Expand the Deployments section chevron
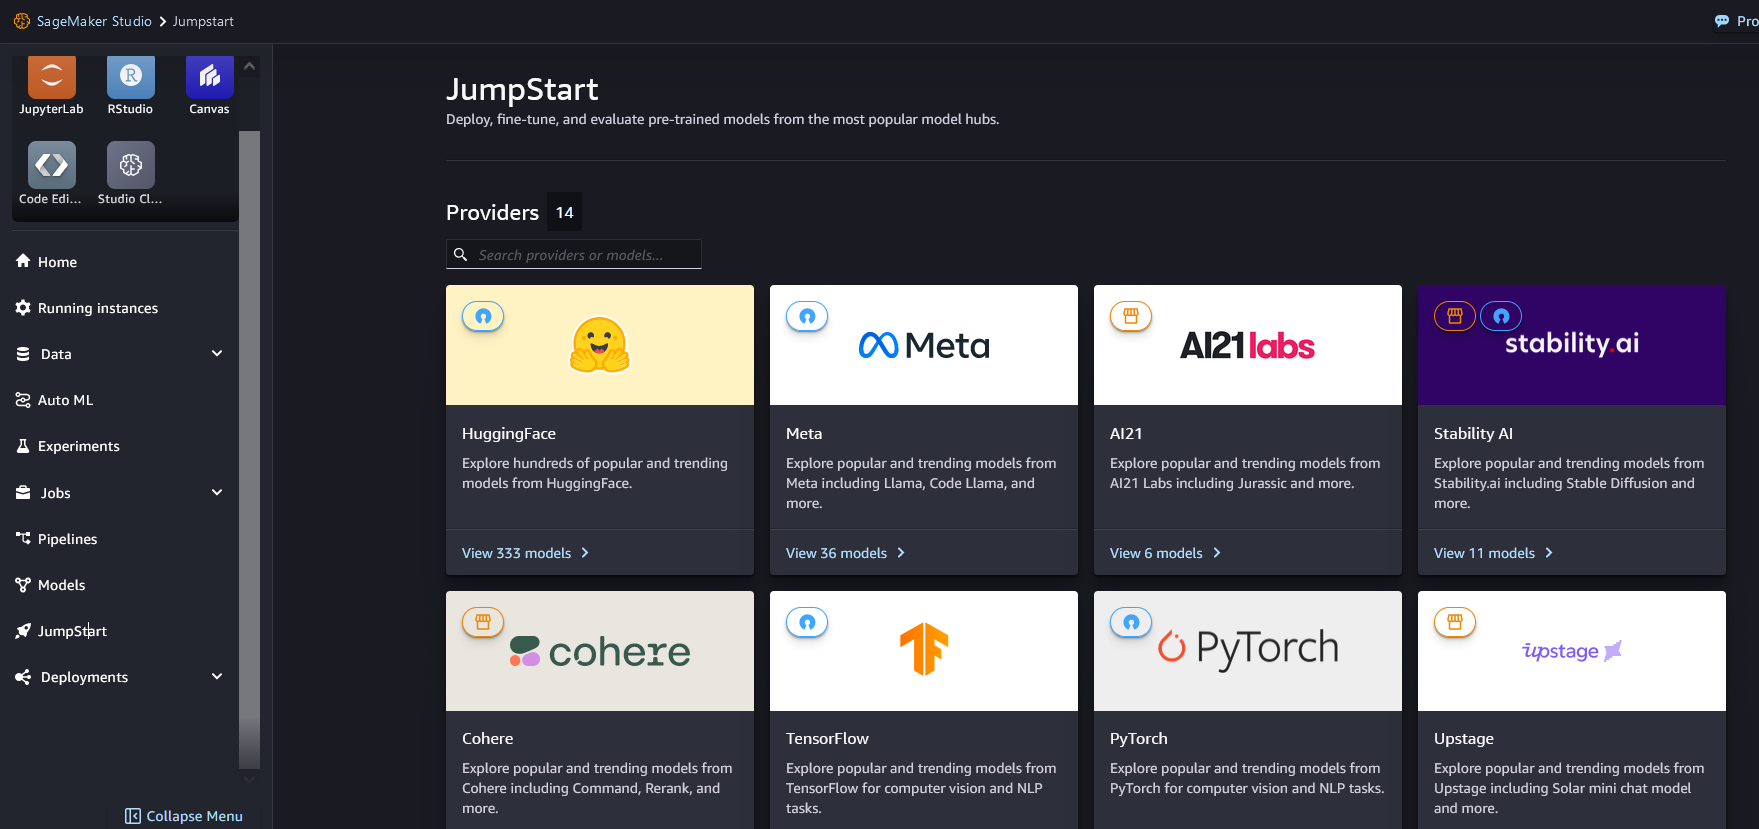The image size is (1759, 829). click(217, 676)
